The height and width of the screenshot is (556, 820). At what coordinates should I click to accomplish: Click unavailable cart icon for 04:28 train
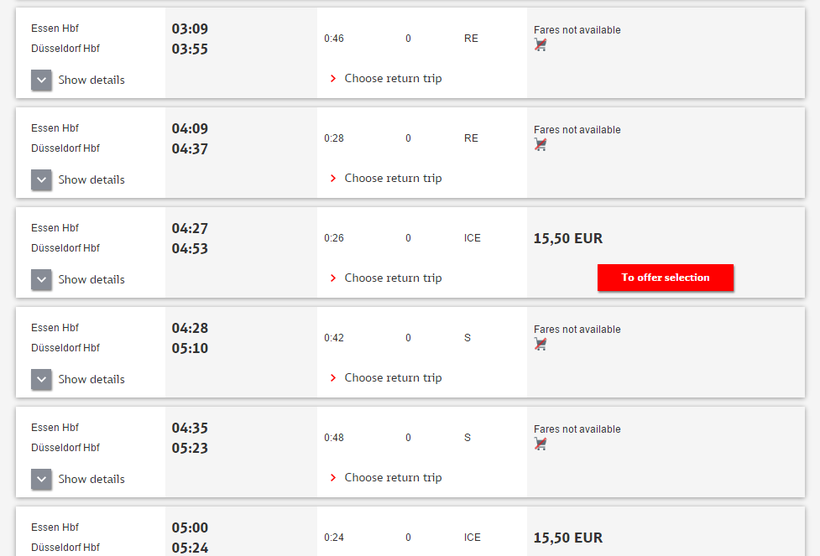(x=540, y=344)
